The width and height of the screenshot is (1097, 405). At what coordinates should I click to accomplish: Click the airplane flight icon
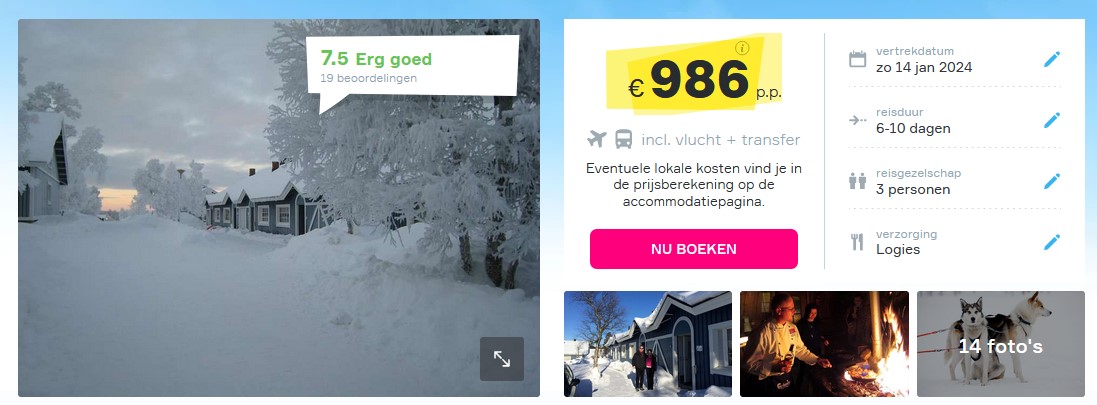(x=597, y=139)
